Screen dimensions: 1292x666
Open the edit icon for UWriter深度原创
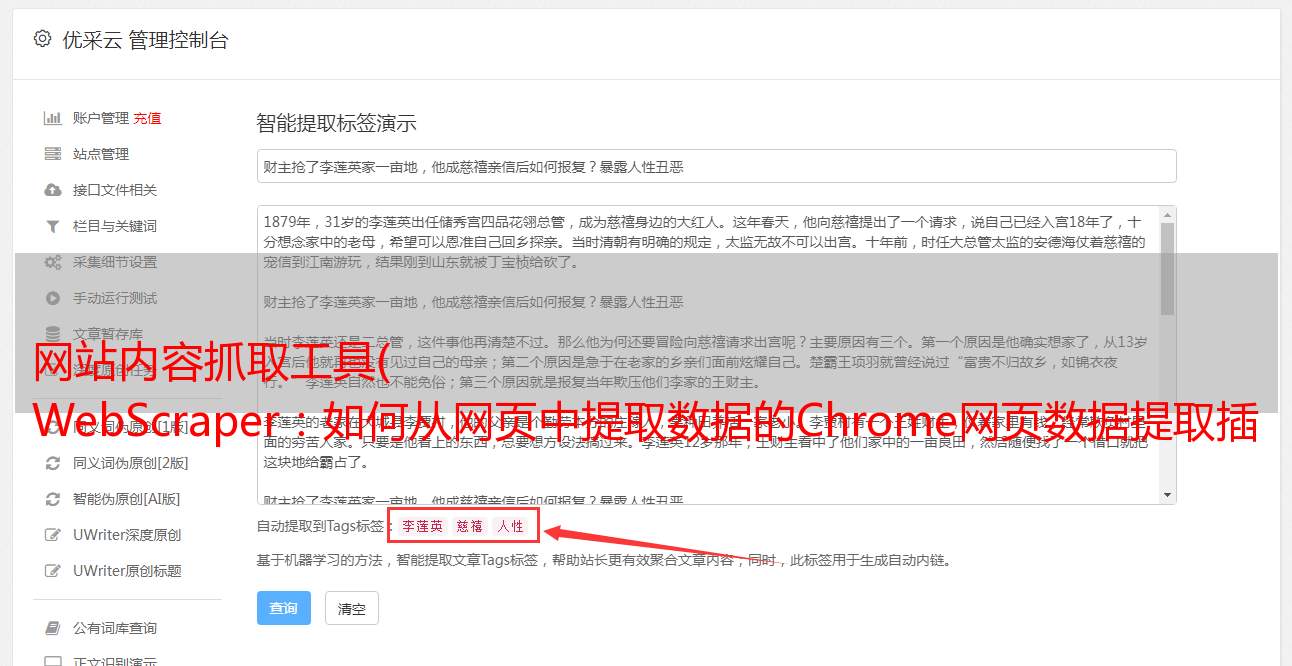tap(53, 535)
